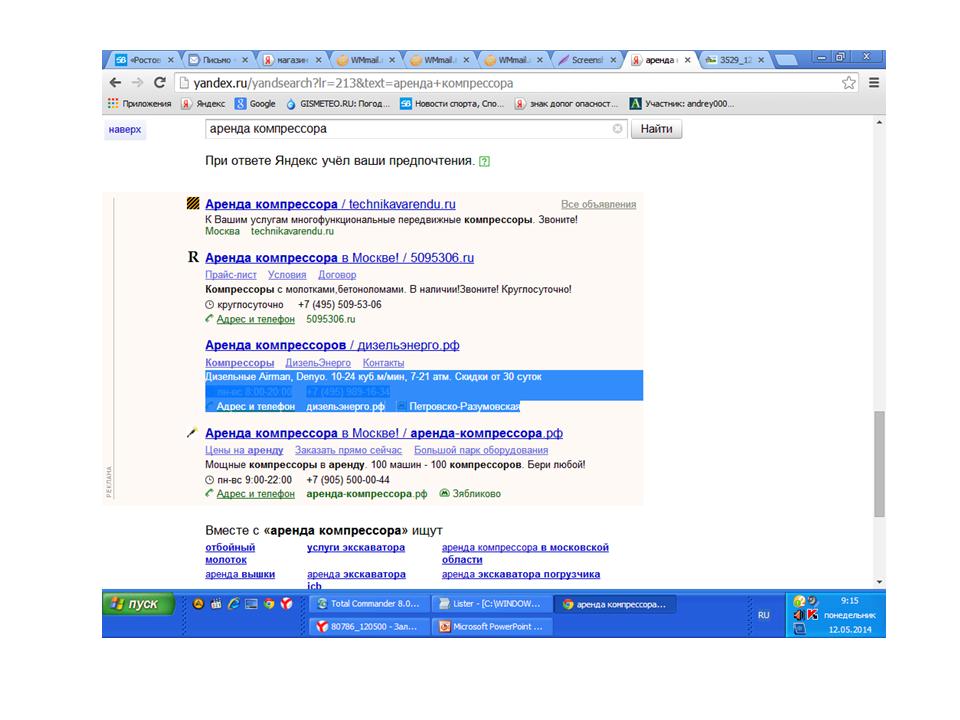The height and width of the screenshot is (720, 960).
Task: Switch to the Screenshot tab
Action: tap(587, 60)
